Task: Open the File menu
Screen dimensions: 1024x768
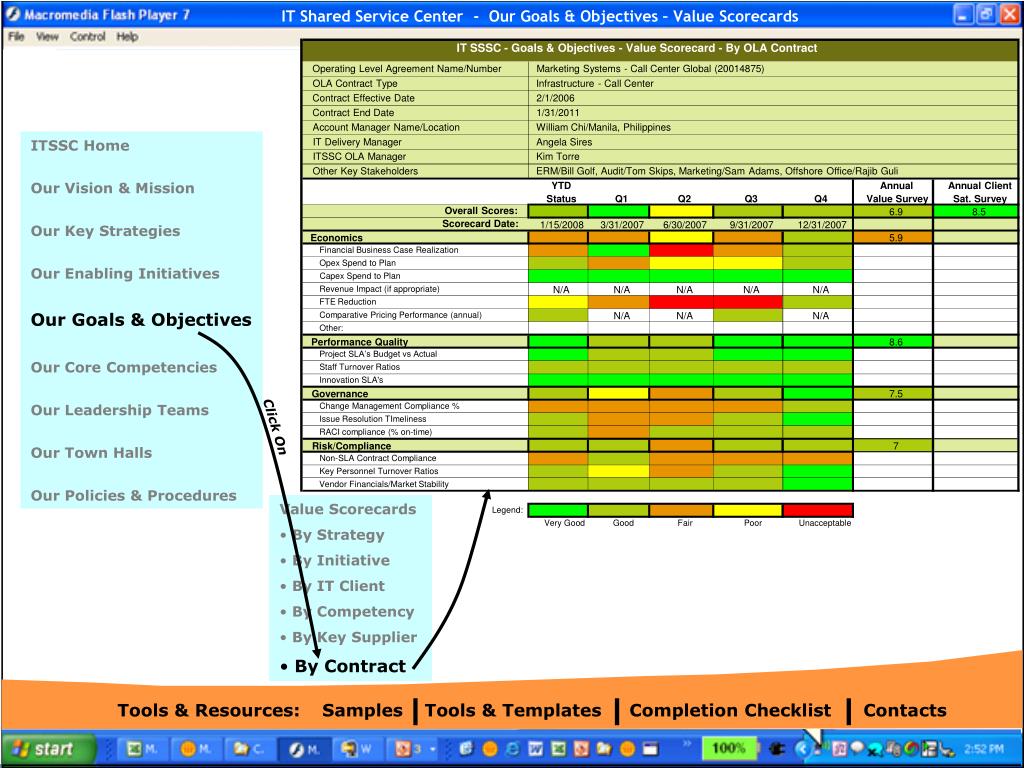Action: 16,37
